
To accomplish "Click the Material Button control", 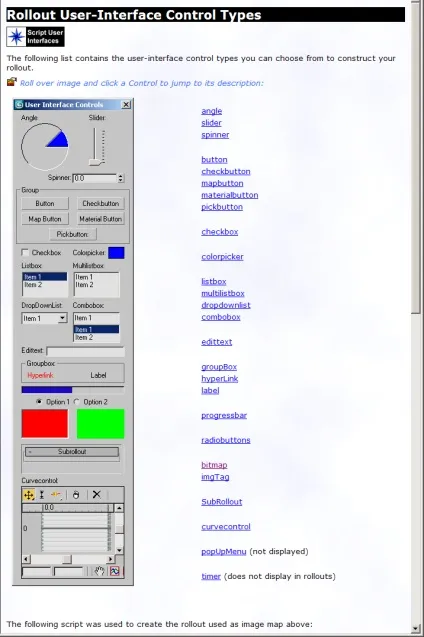I will [100, 219].
